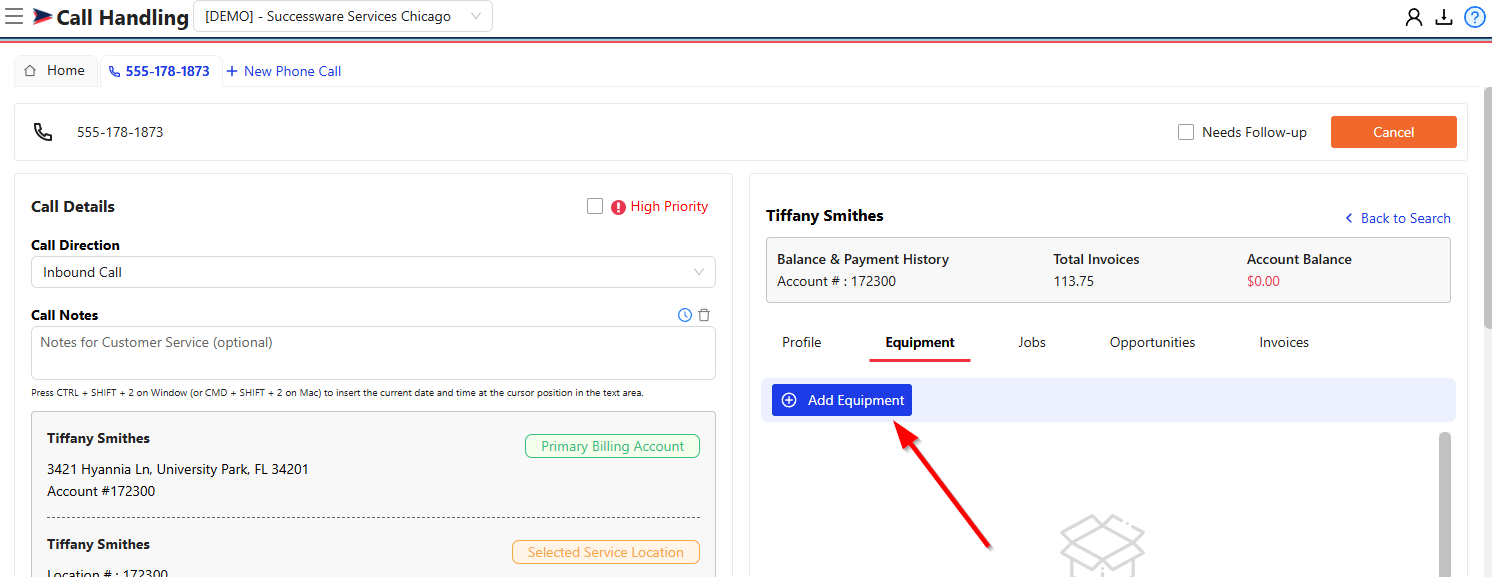This screenshot has height=587, width=1492.
Task: Check the Needs Follow-up box
Action: pyautogui.click(x=1186, y=132)
